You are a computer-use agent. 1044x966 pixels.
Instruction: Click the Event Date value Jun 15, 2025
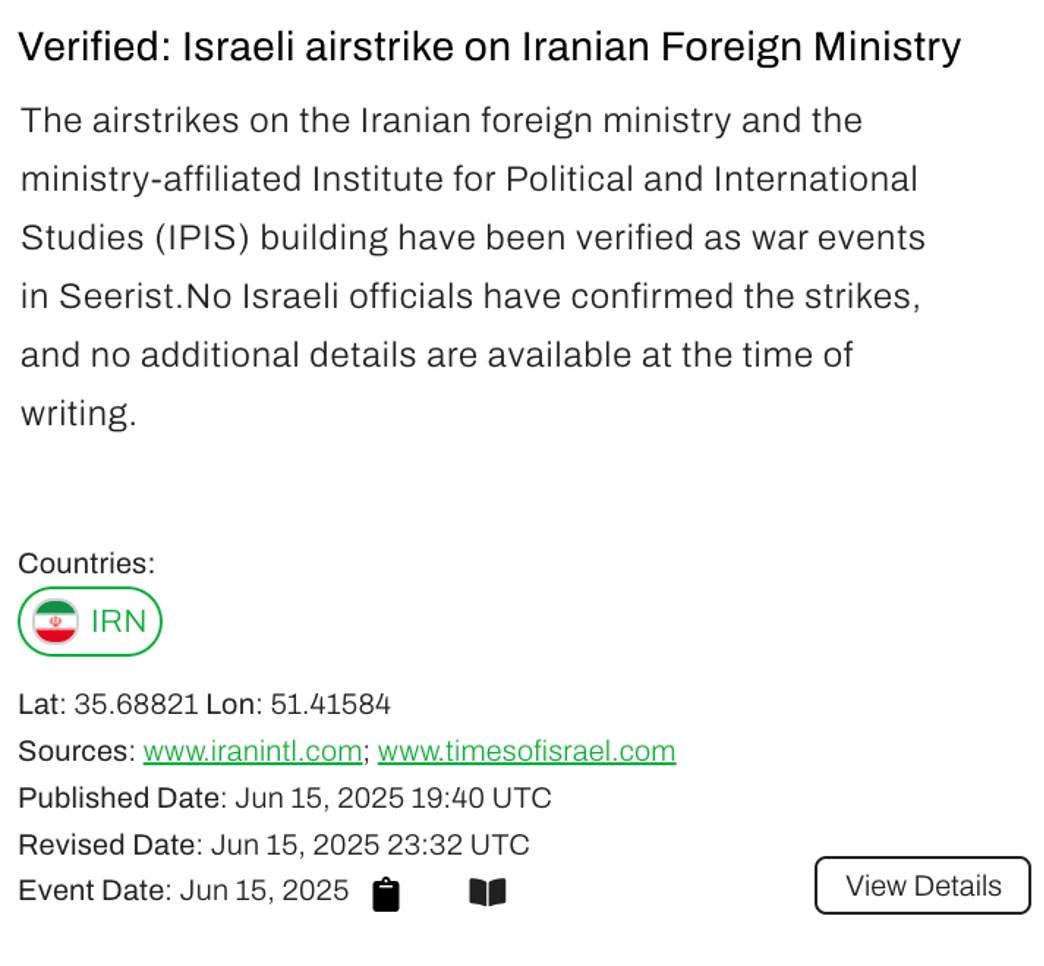264,890
